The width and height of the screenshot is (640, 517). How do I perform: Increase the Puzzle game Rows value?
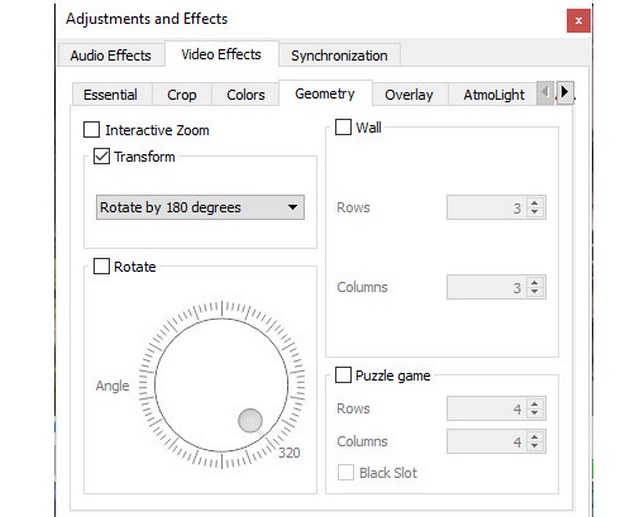tap(535, 403)
